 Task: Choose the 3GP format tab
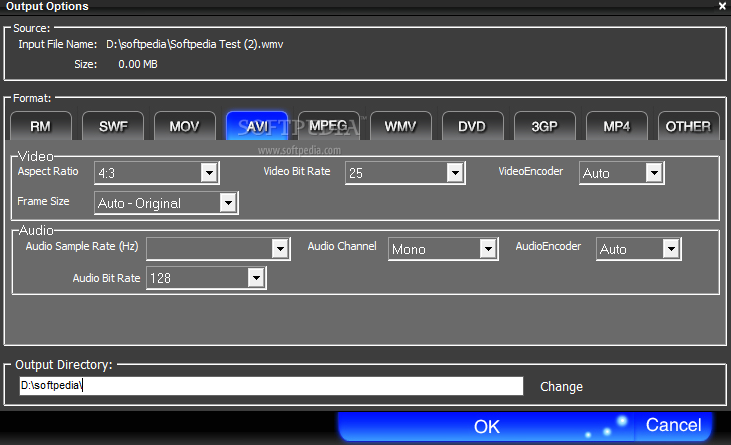(545, 126)
